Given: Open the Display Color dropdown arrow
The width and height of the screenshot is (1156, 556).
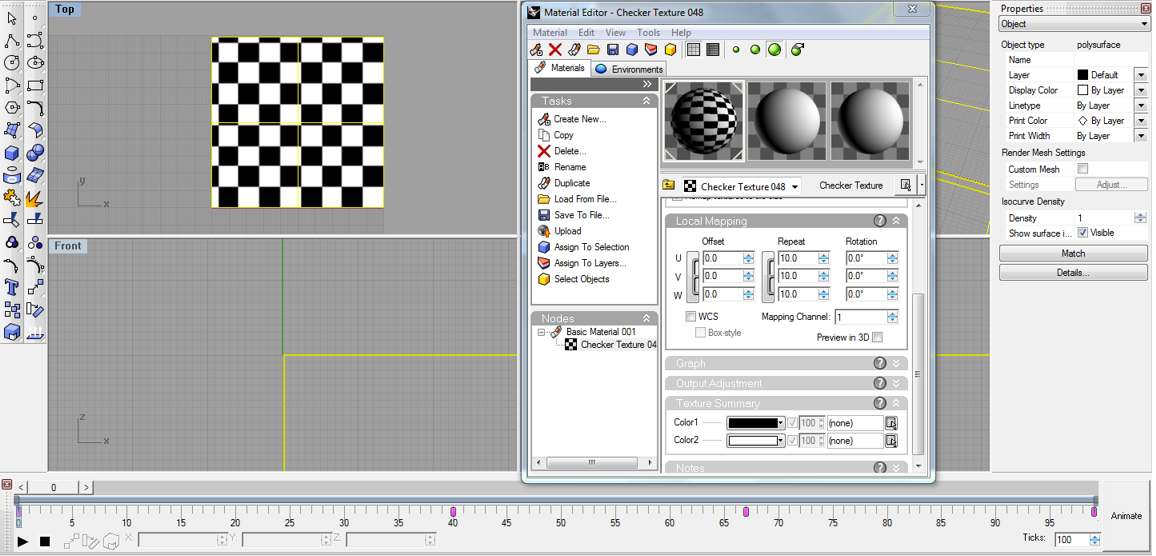Looking at the screenshot, I should 1141,91.
